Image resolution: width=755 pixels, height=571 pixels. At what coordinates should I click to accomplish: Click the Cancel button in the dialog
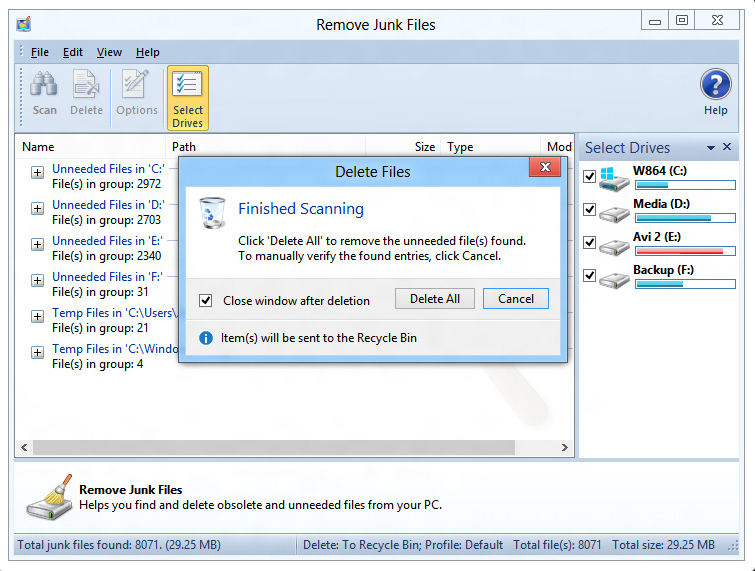[x=516, y=299]
